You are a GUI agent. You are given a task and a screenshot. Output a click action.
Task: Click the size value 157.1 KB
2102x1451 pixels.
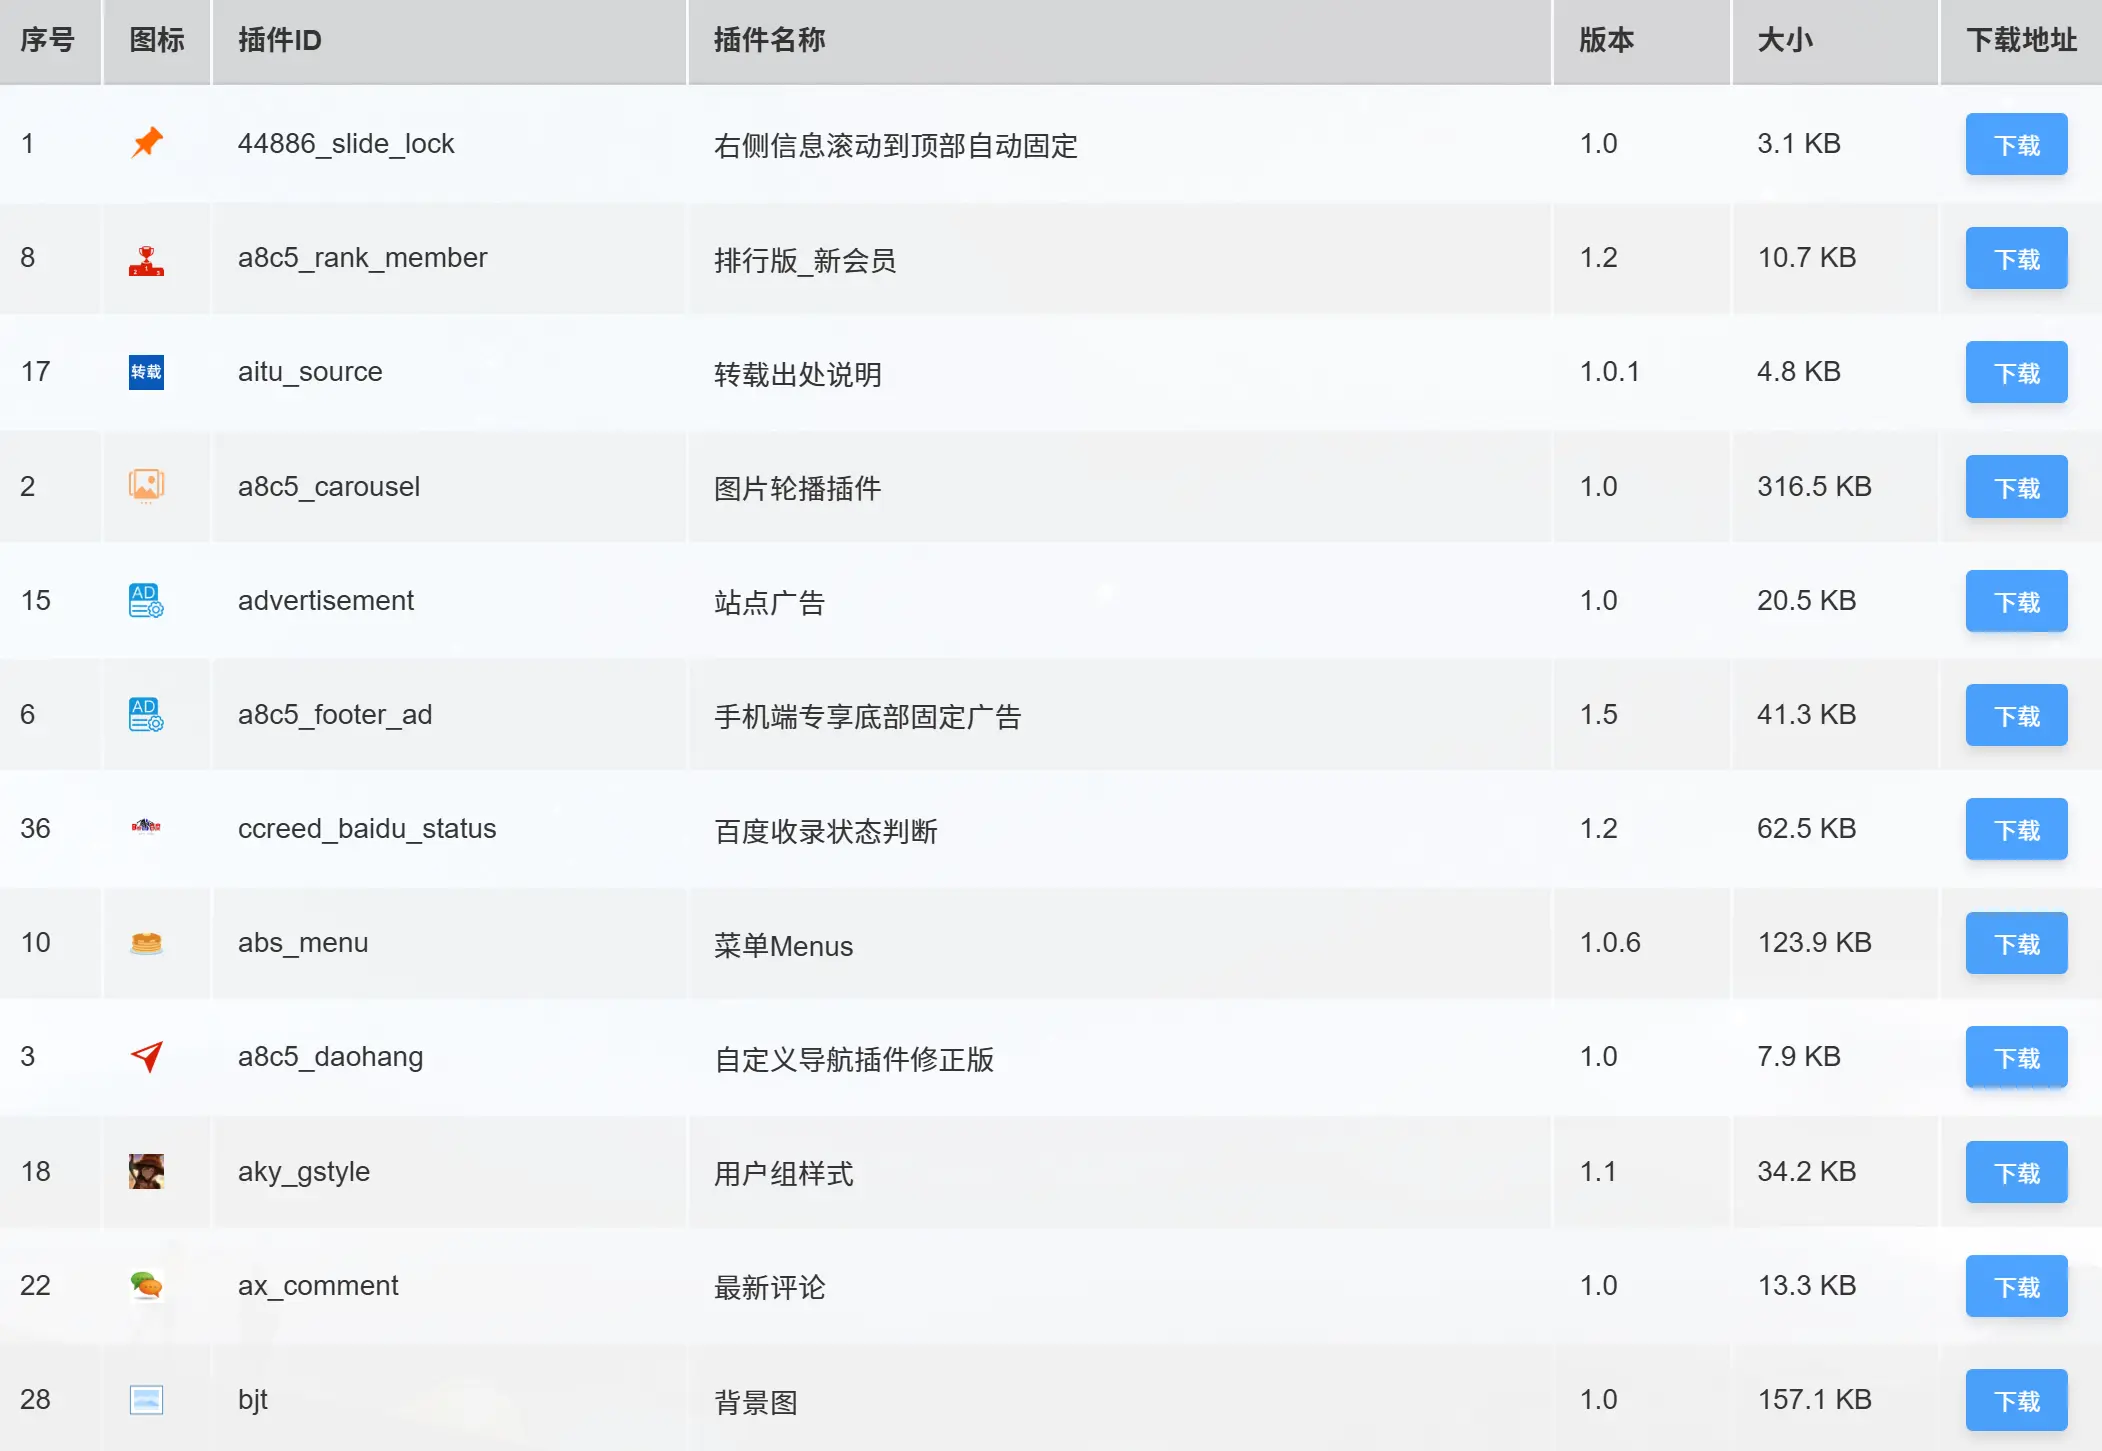1814,1399
